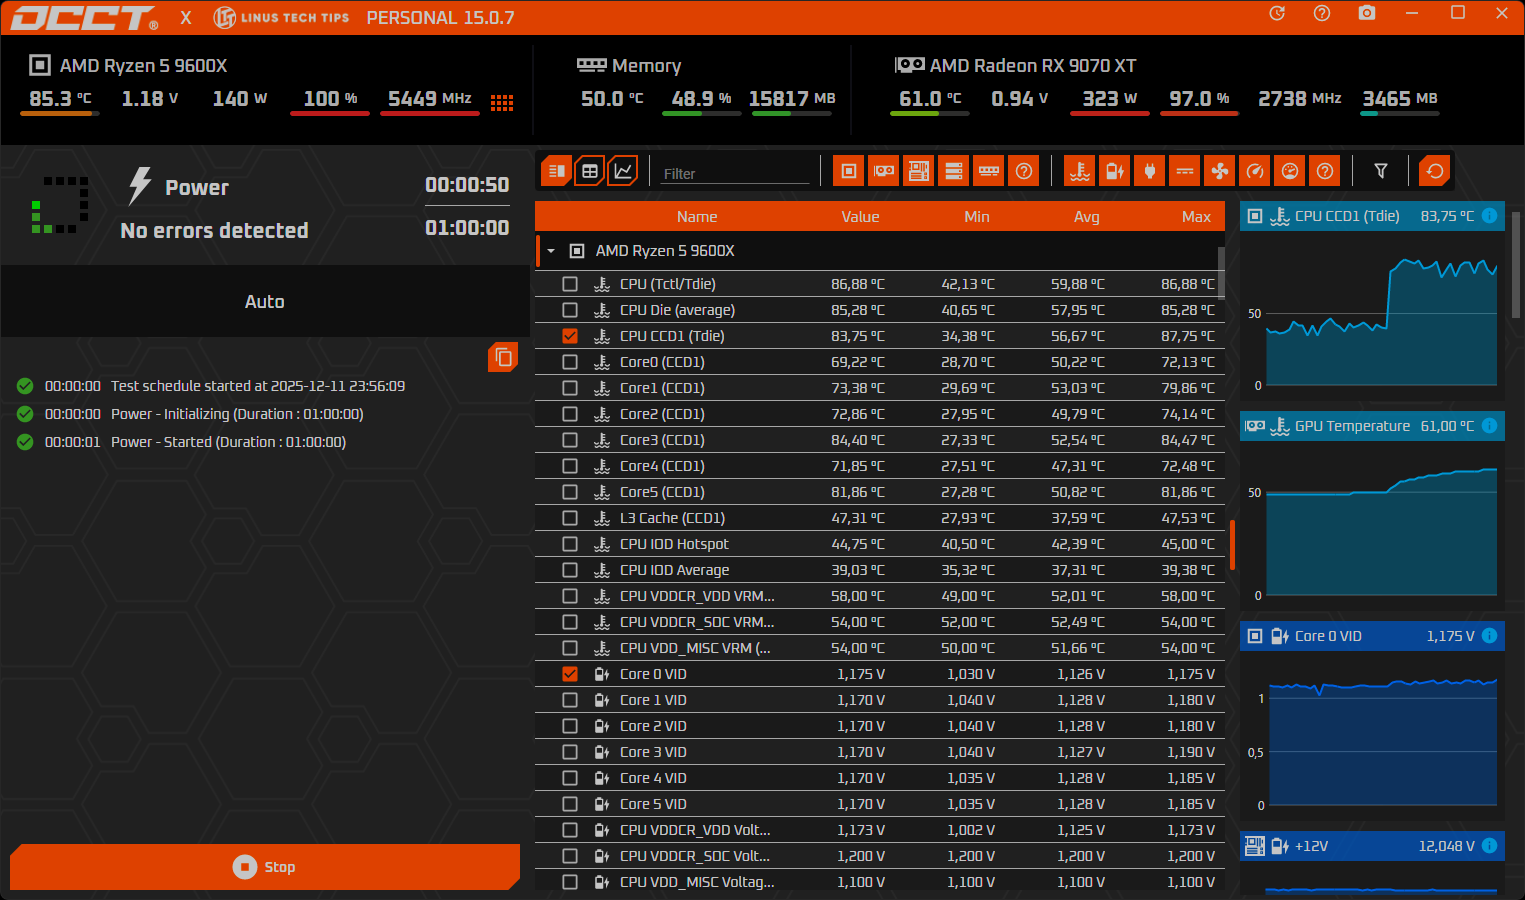Viewport: 1525px width, 900px height.
Task: Check the L3 Cache (CCD1) checkbox
Action: pos(570,518)
